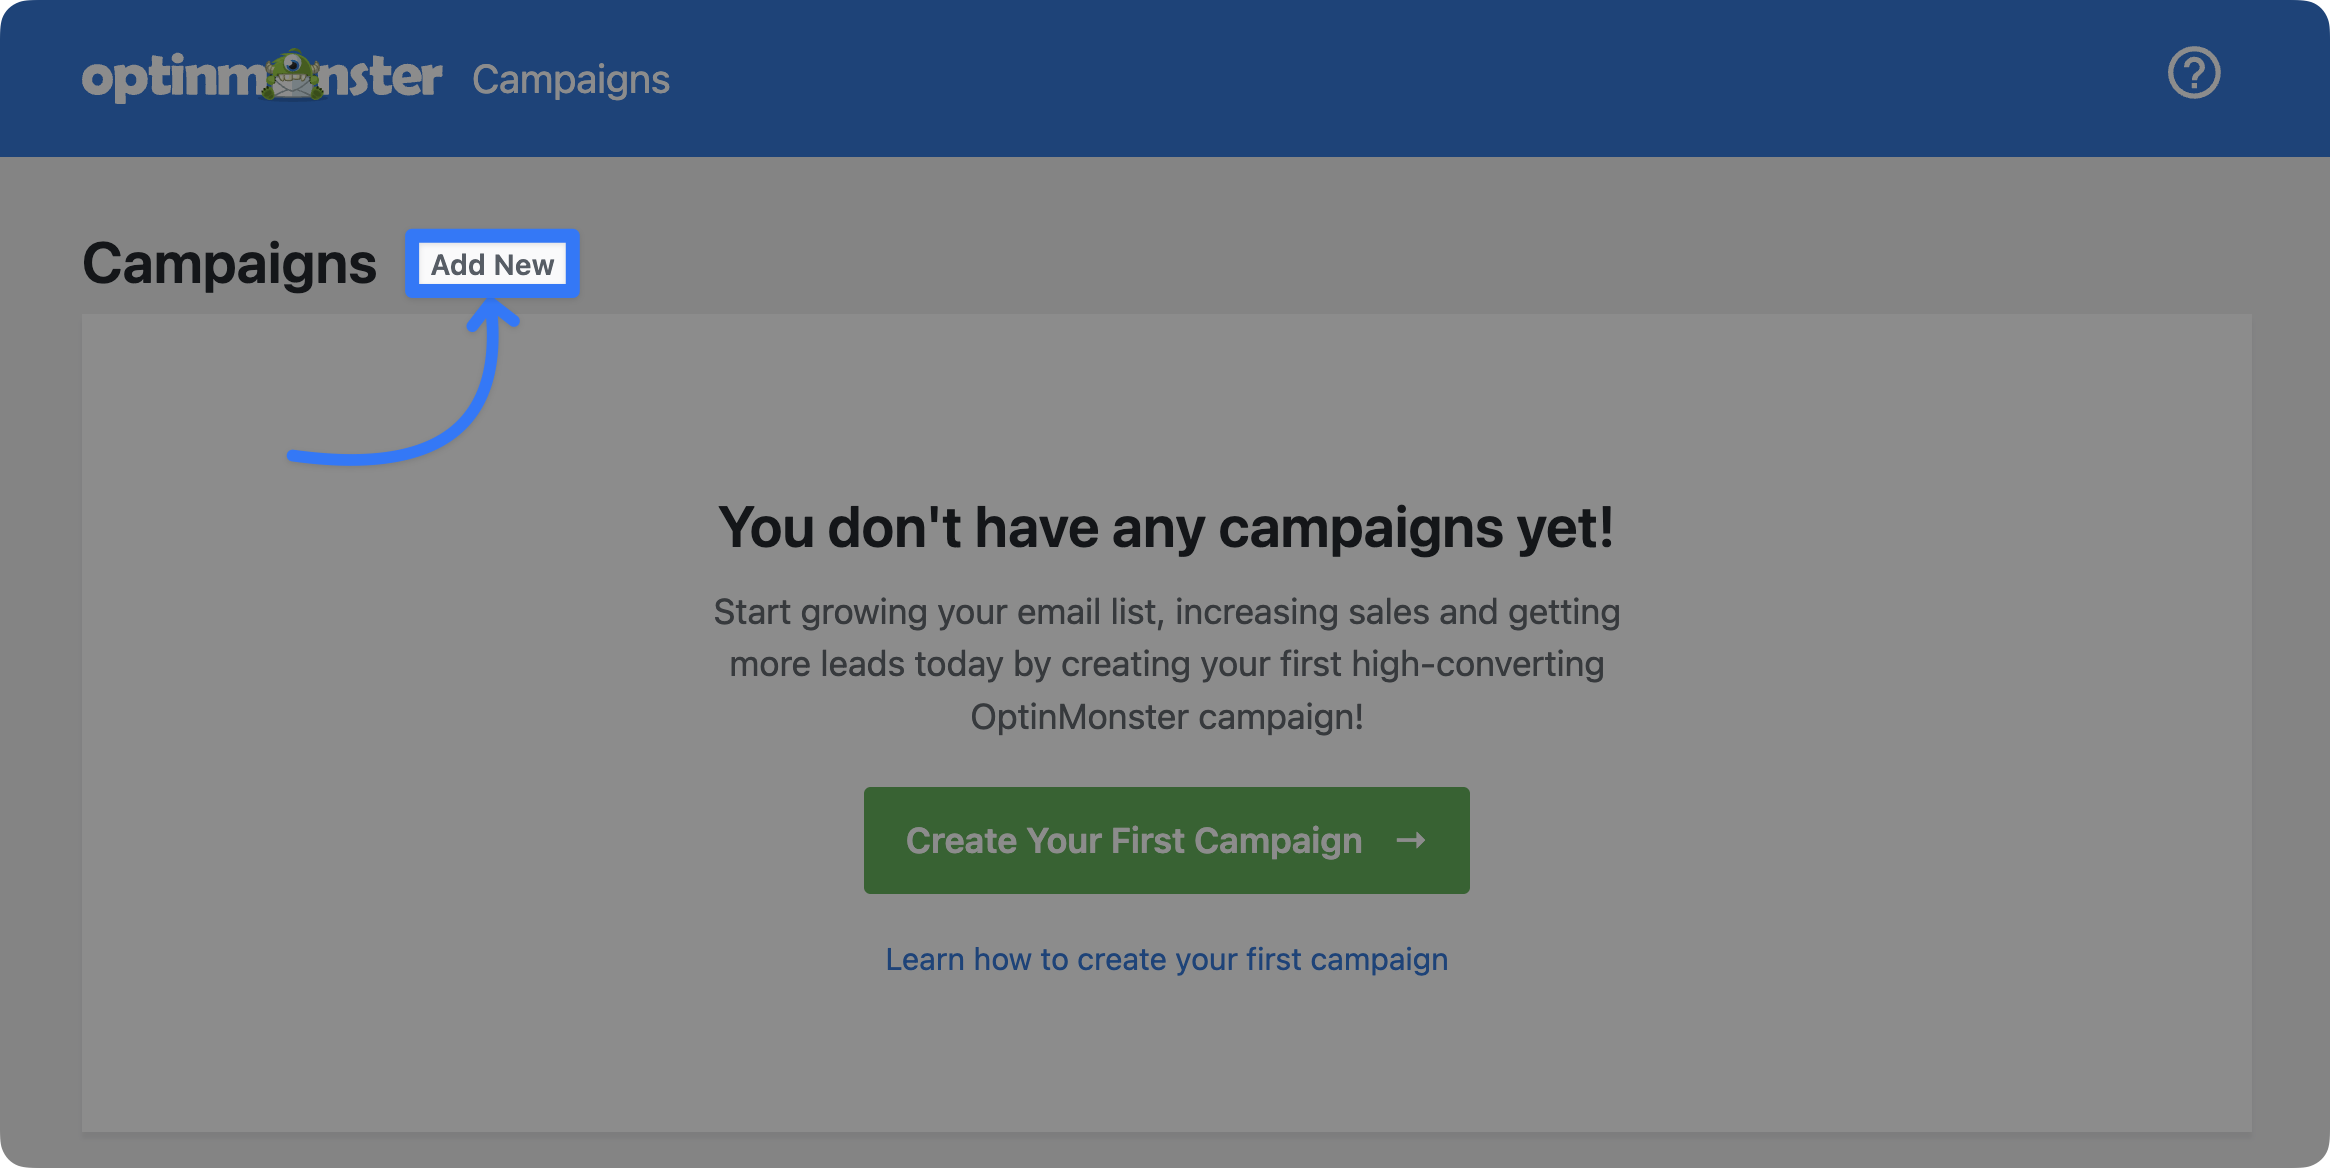Click the bold Campaigns page heading
Image resolution: width=2330 pixels, height=1168 pixels.
coord(229,264)
